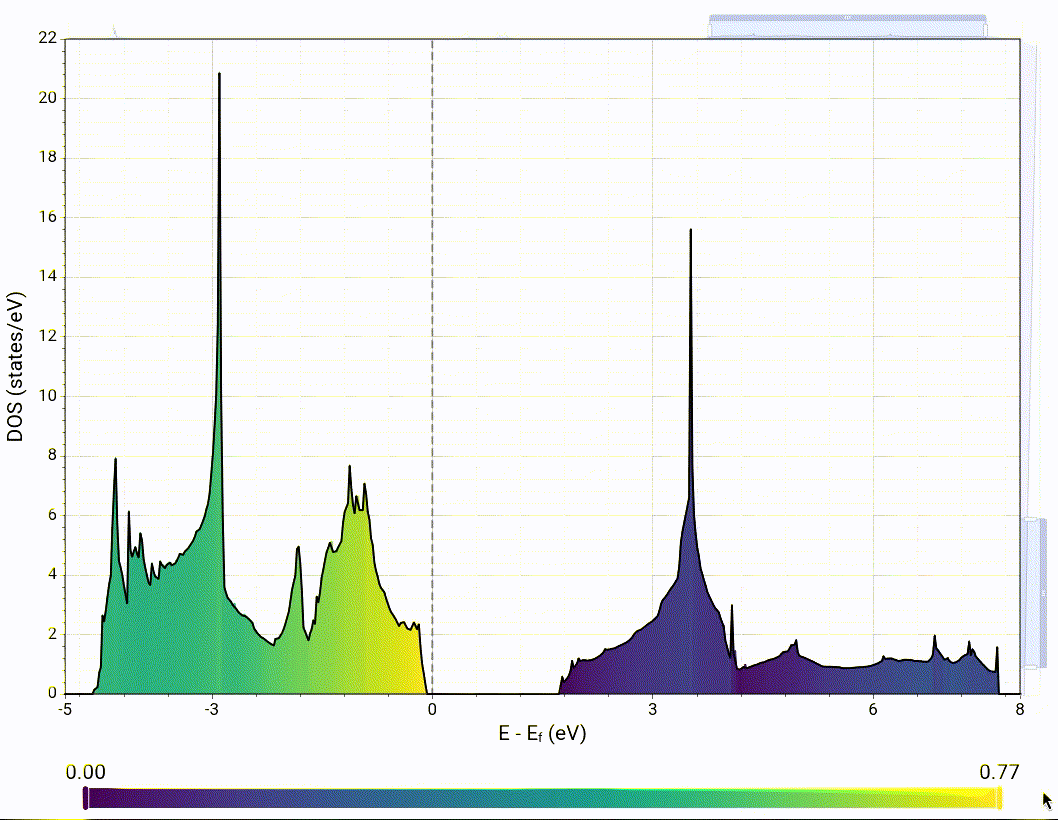Viewport: 1058px width, 820px height.
Task: Click the 'E - Ef (eV)' x-axis title
Action: point(542,734)
